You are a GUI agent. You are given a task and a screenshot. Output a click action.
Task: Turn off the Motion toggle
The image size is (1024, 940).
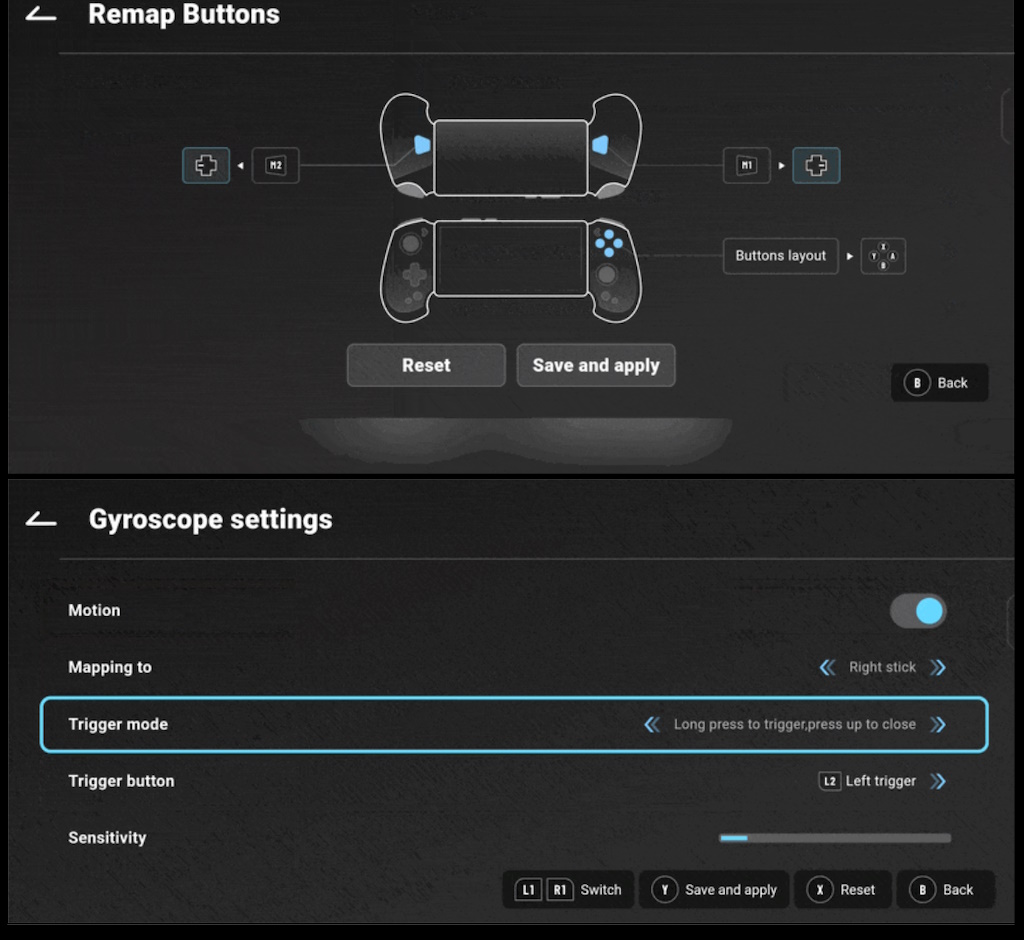click(918, 611)
